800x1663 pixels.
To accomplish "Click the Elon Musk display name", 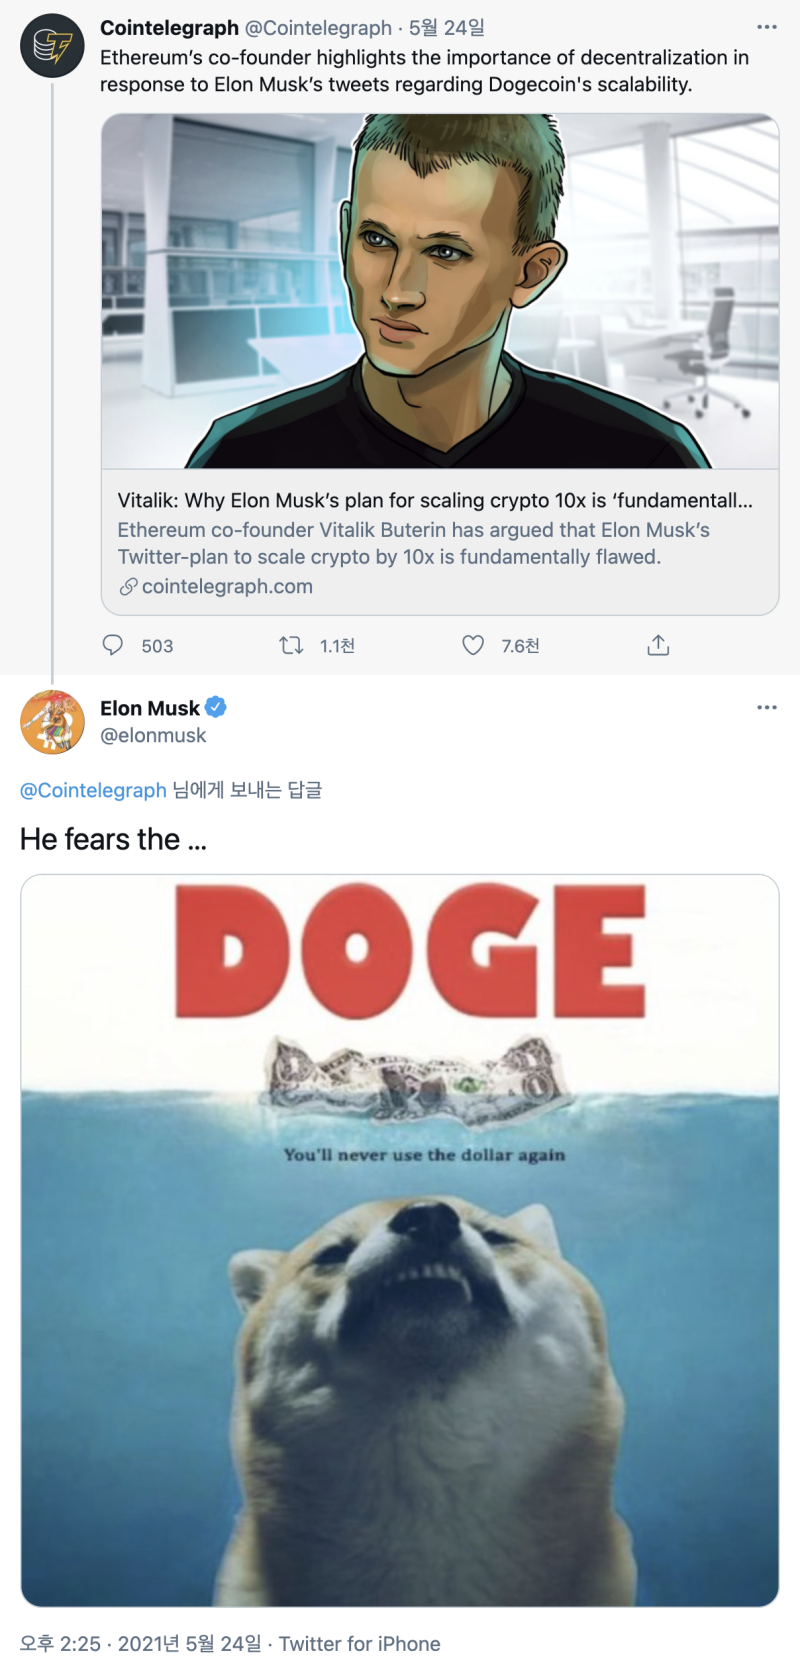I will [150, 708].
